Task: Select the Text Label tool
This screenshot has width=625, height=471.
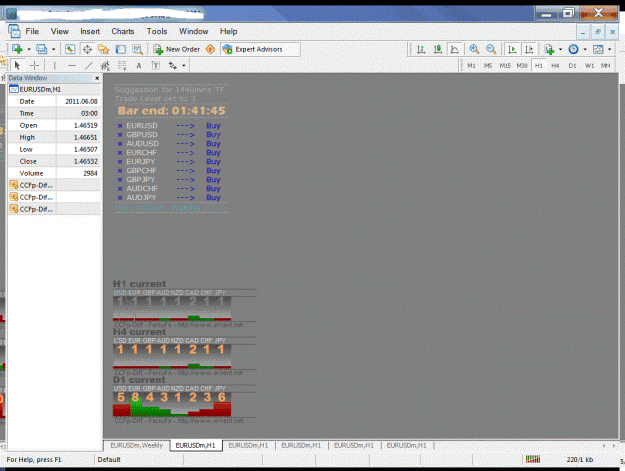Action: pyautogui.click(x=155, y=65)
